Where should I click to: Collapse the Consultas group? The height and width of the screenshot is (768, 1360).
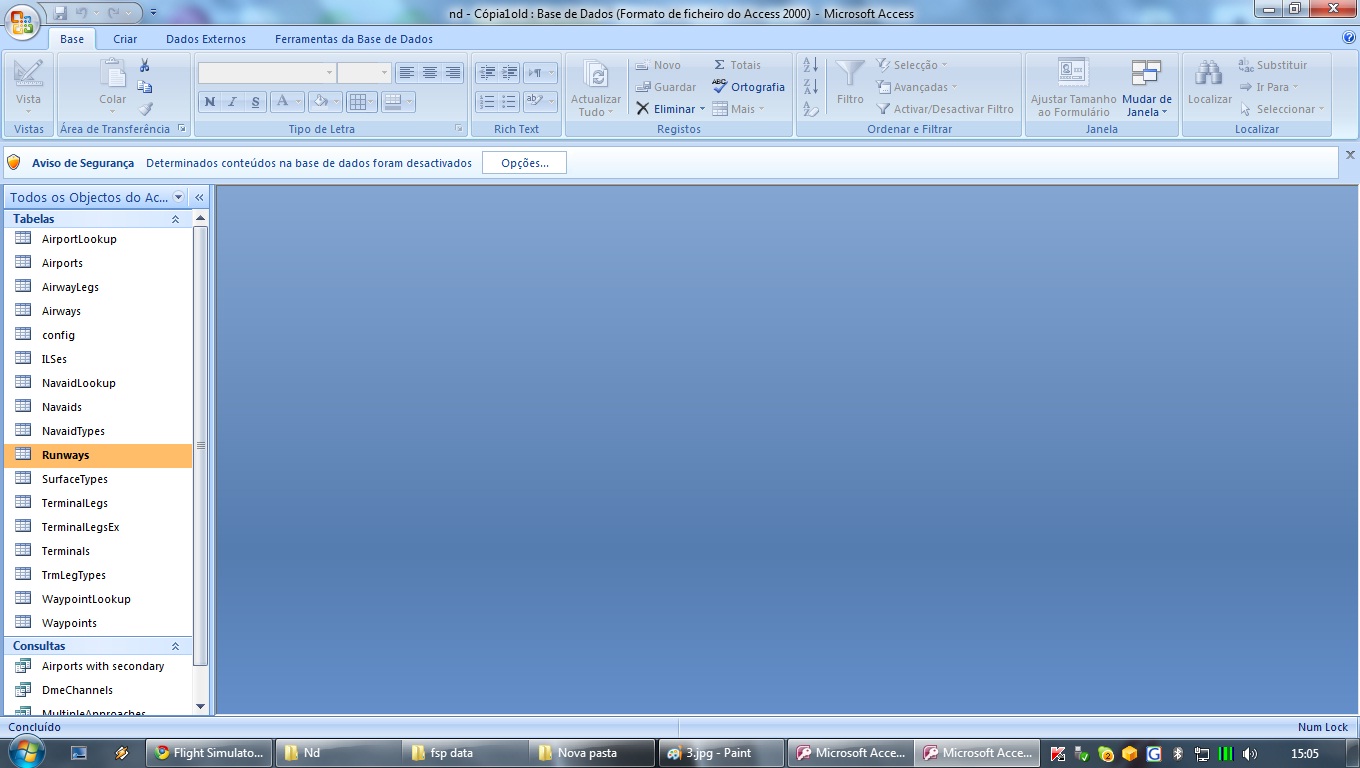tap(176, 647)
